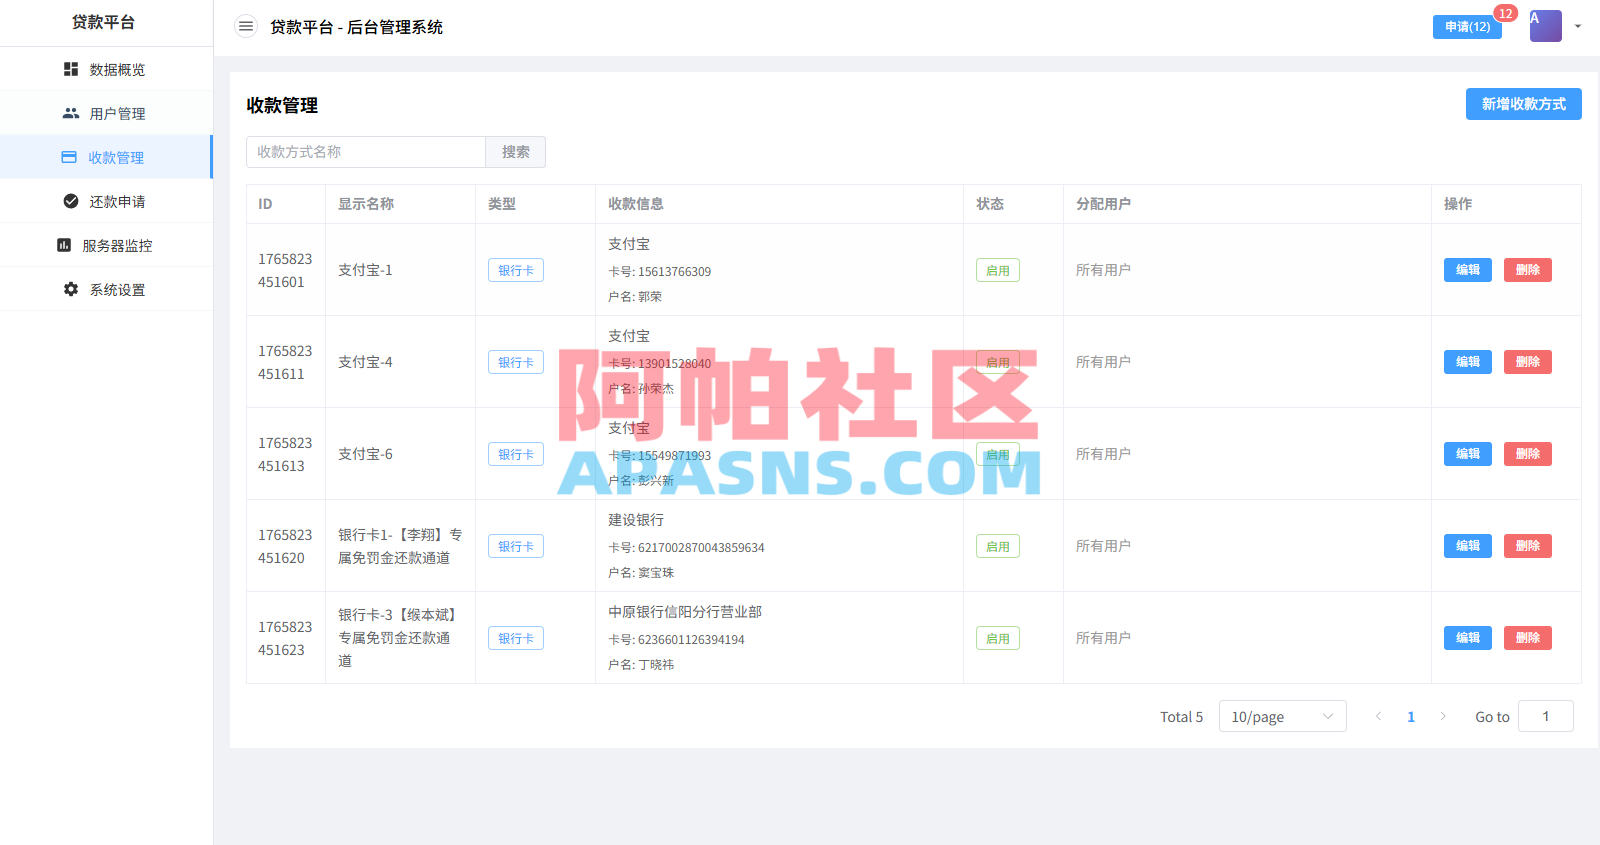The width and height of the screenshot is (1600, 845).
Task: Click 启用 status tag for 建设银行 row
Action: tap(998, 546)
